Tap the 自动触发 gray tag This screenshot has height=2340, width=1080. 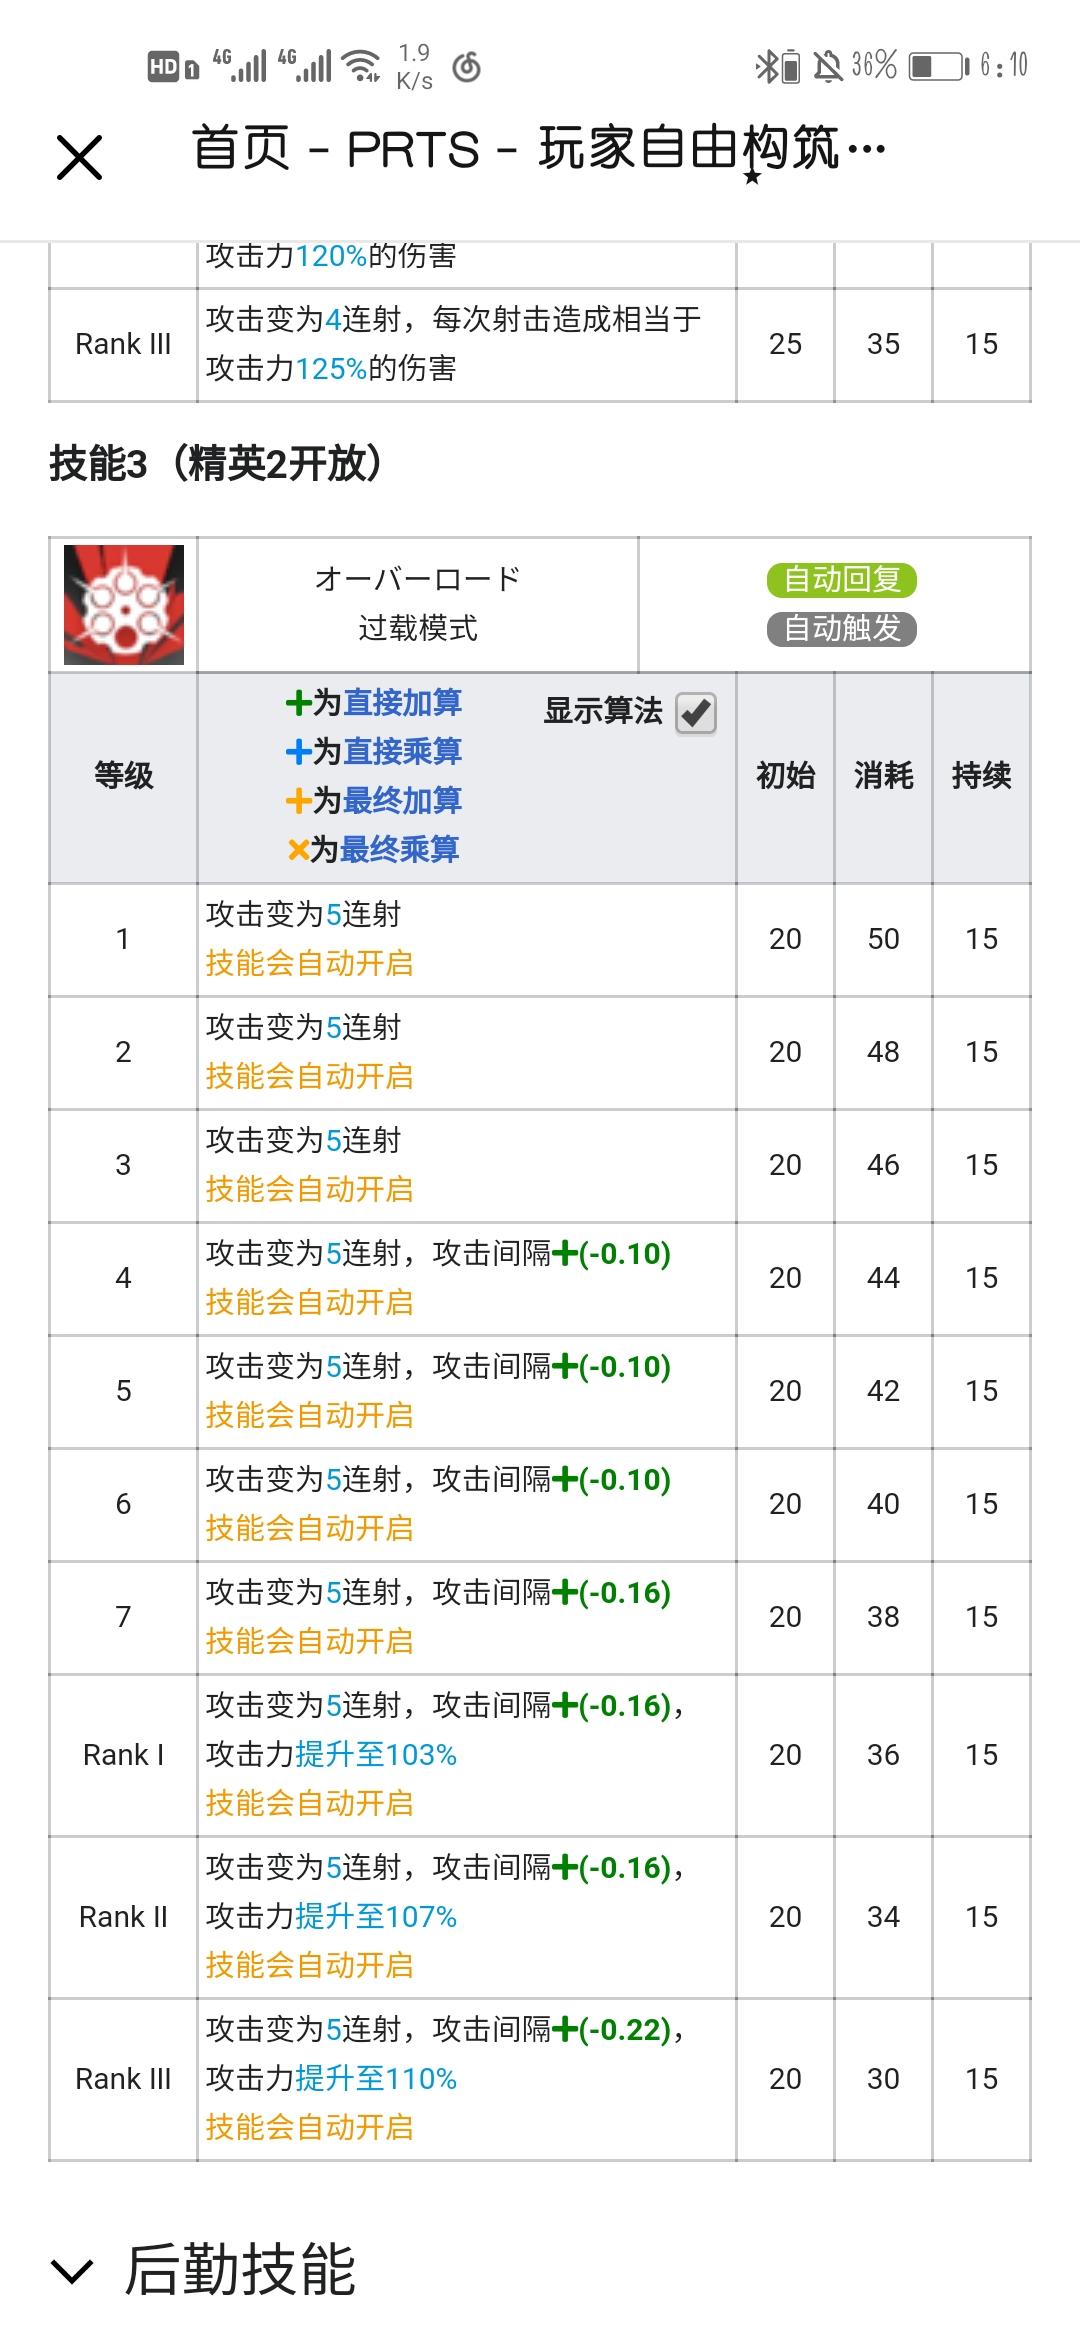[x=842, y=629]
